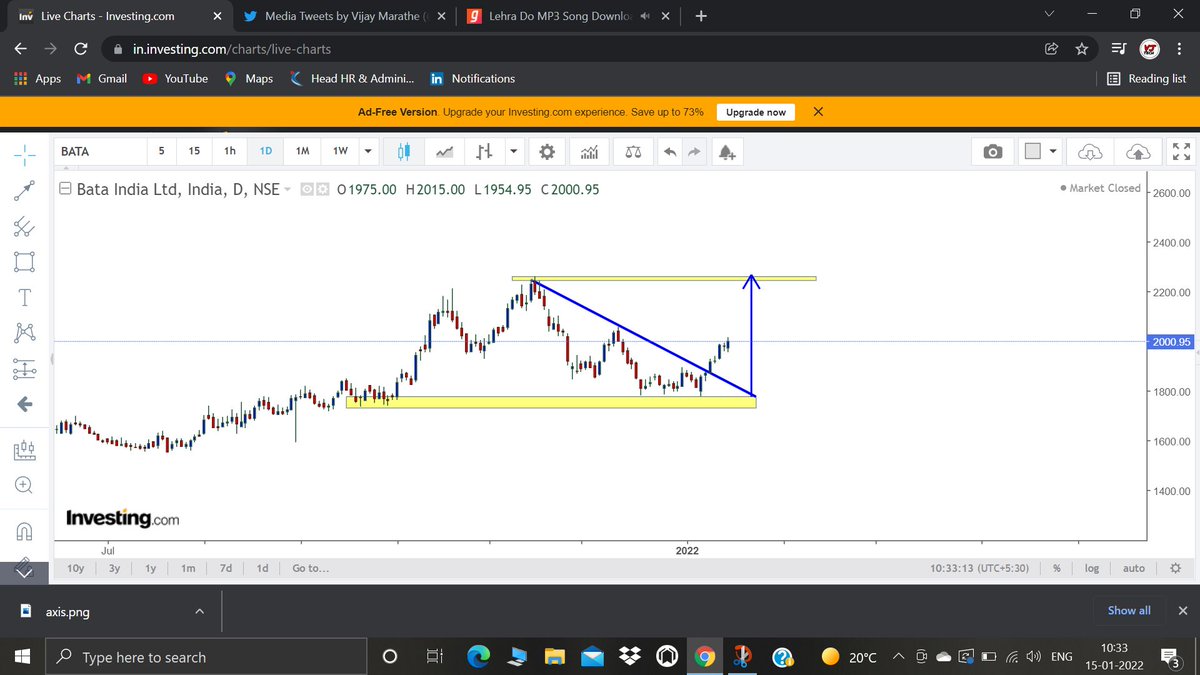Load chart layout from cloud
The image size is (1200, 675).
1091,151
